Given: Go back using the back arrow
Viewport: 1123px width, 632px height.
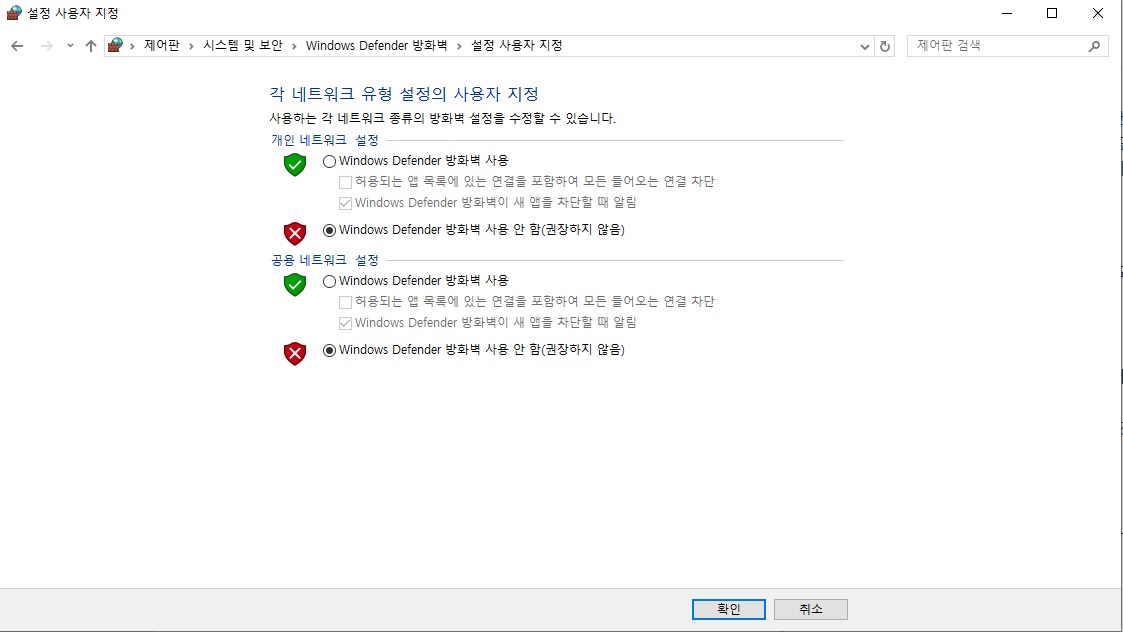Looking at the screenshot, I should tap(17, 46).
